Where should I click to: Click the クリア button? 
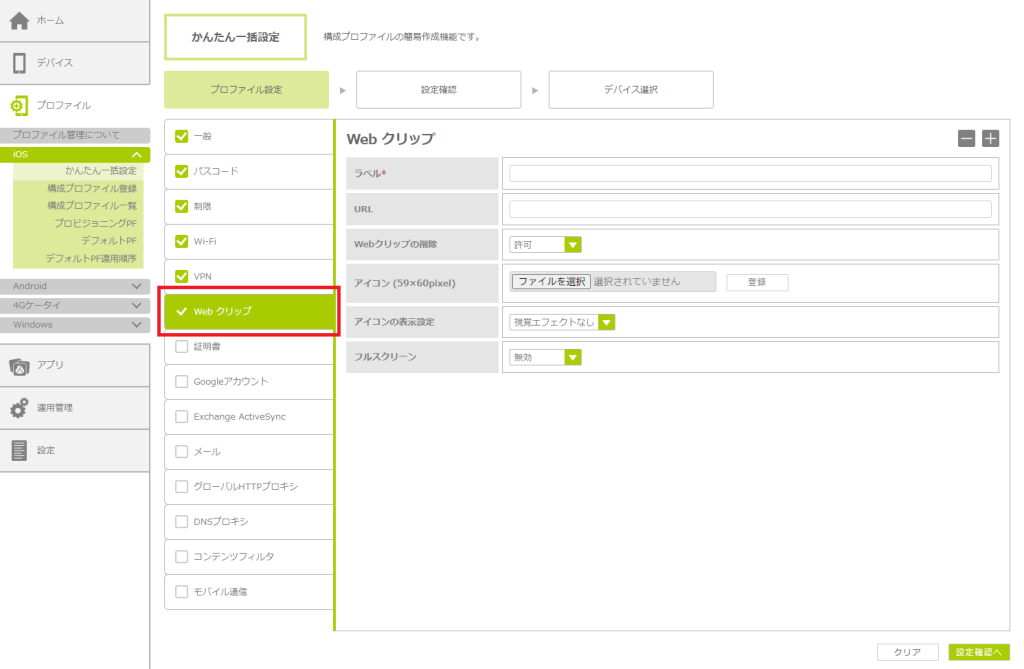(907, 652)
